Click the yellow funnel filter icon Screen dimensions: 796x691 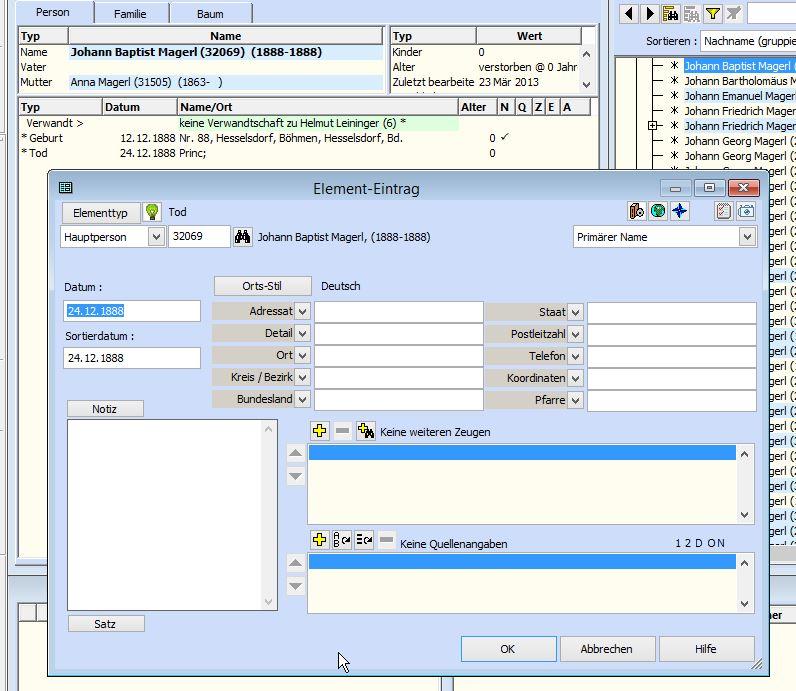tap(713, 13)
